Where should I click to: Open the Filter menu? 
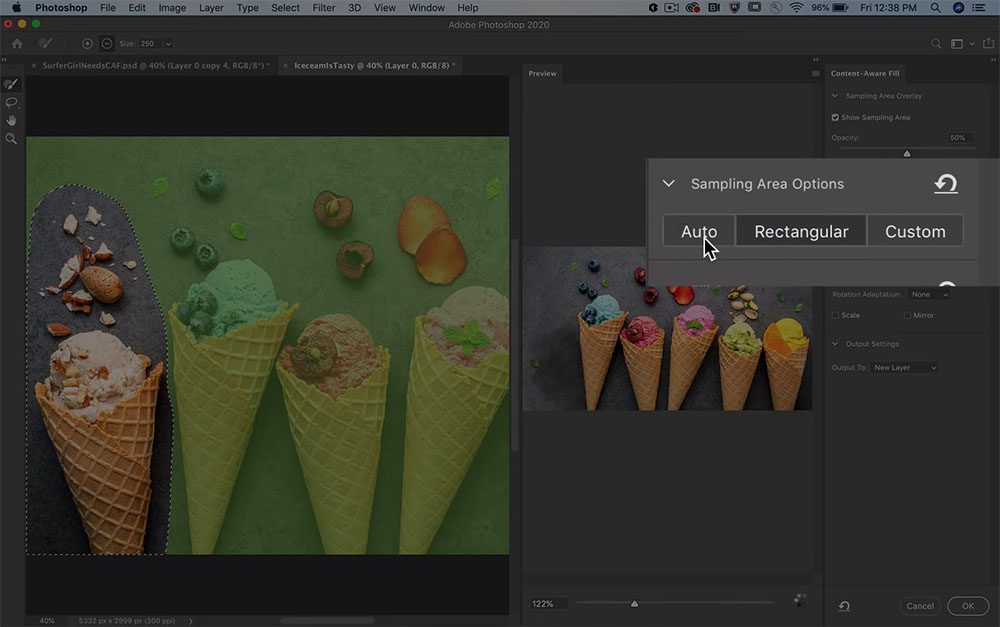[323, 8]
